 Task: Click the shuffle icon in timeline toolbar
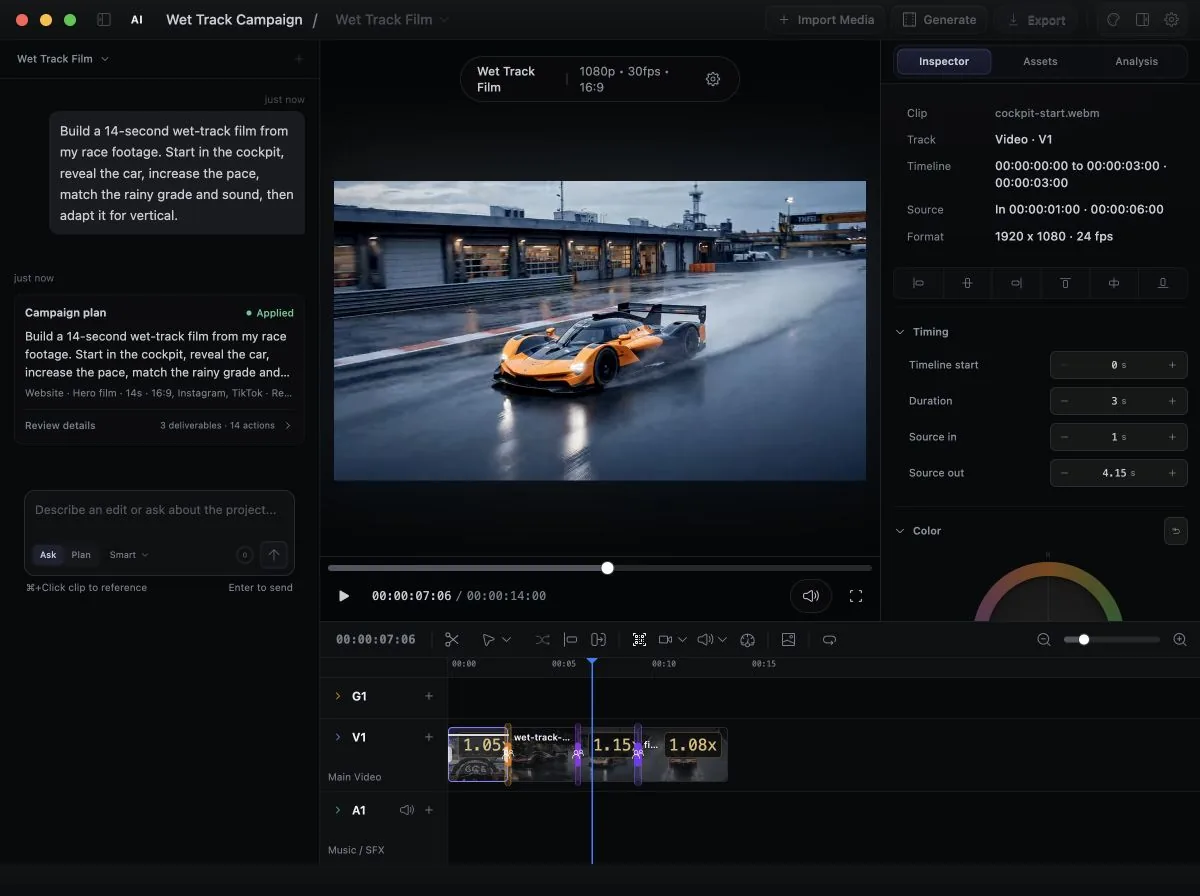pyautogui.click(x=542, y=639)
